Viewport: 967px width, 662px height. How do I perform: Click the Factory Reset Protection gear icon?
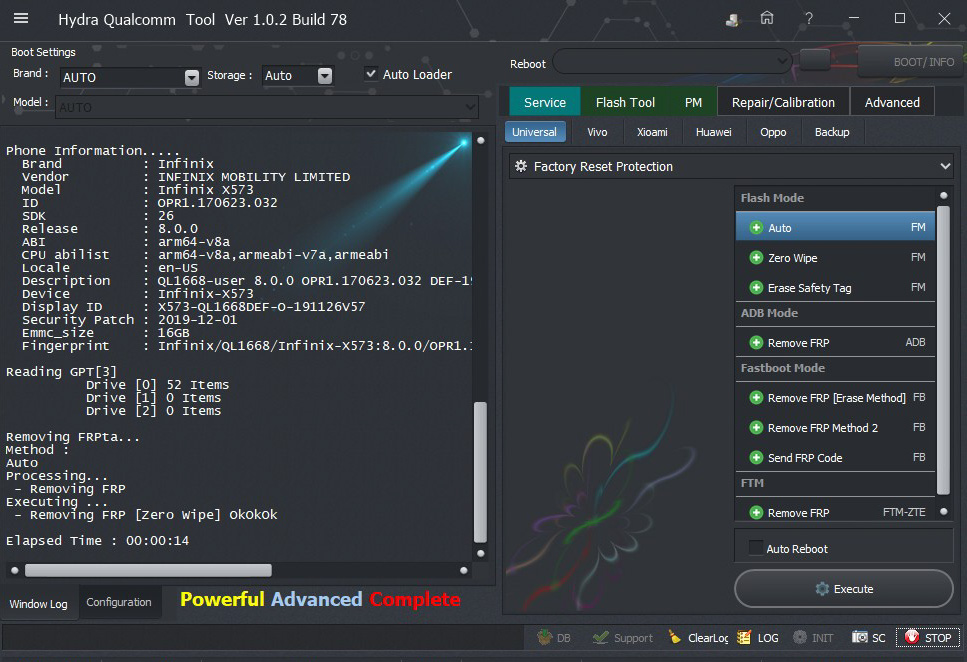pos(521,167)
